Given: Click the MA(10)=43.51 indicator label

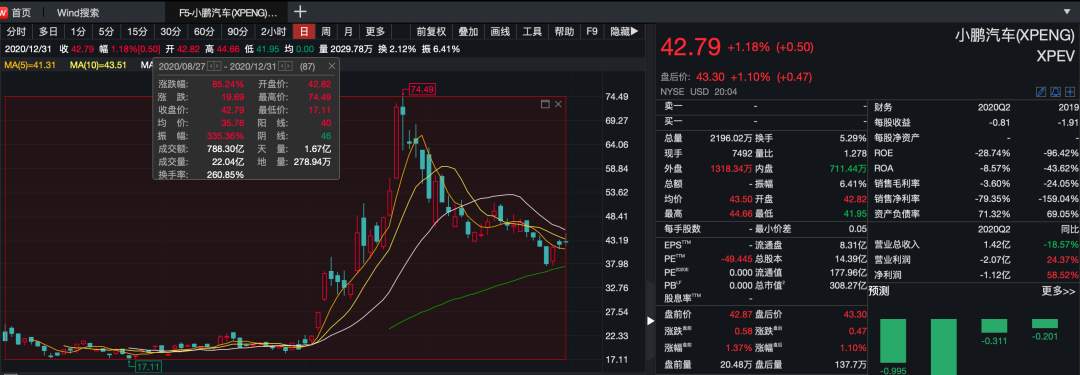Looking at the screenshot, I should pos(98,65).
